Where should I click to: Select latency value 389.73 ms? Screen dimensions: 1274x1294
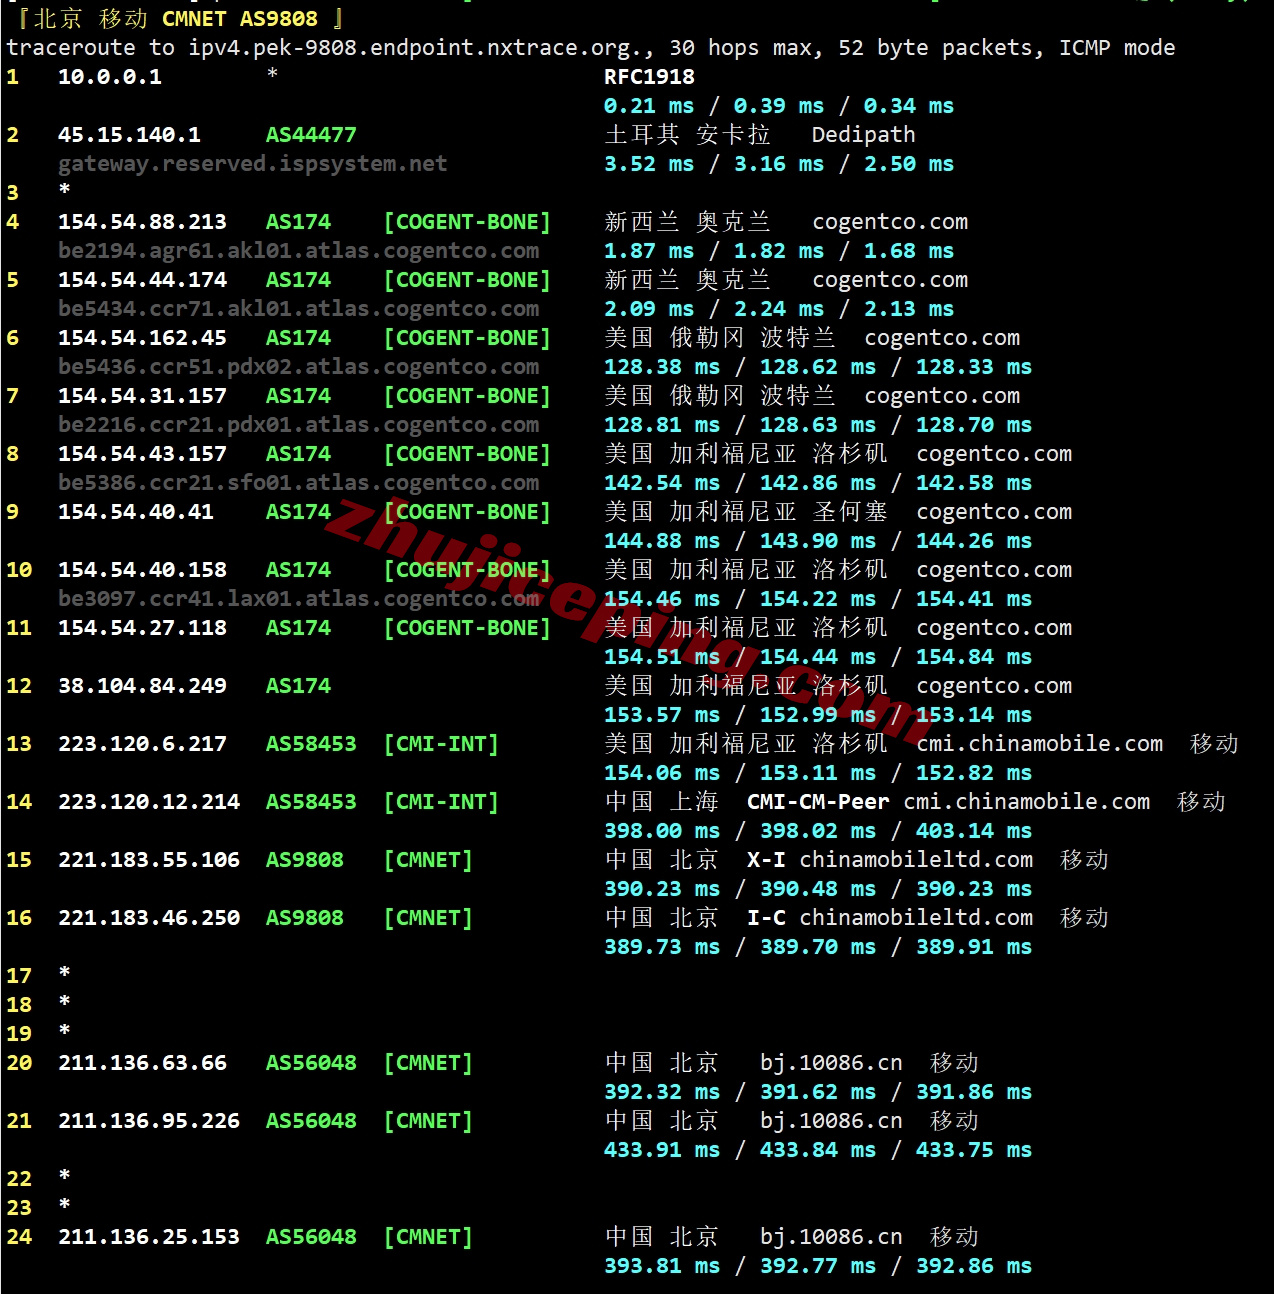pyautogui.click(x=662, y=947)
